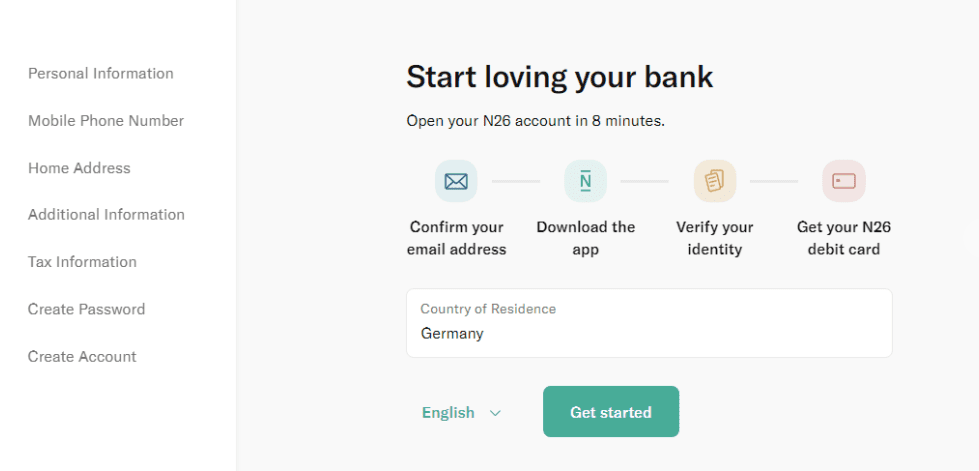The image size is (979, 471).
Task: Click the envelope email confirmation icon
Action: tap(456, 181)
